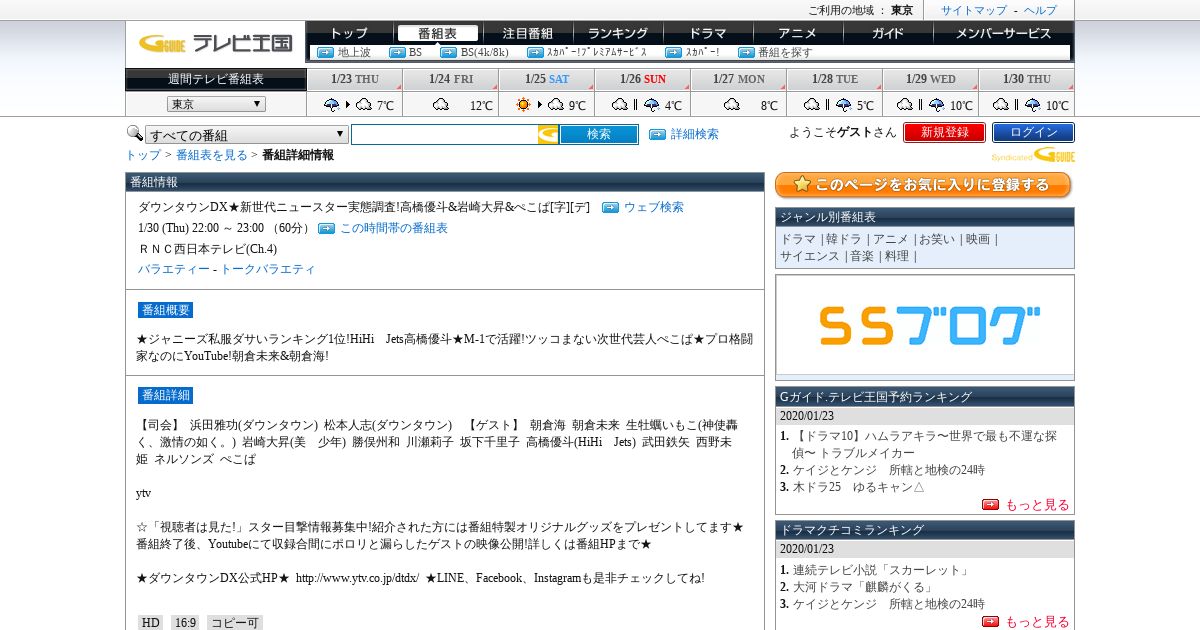The image size is (1200, 630).
Task: Click 週間テレビ番組表 header
Action: click(x=215, y=79)
